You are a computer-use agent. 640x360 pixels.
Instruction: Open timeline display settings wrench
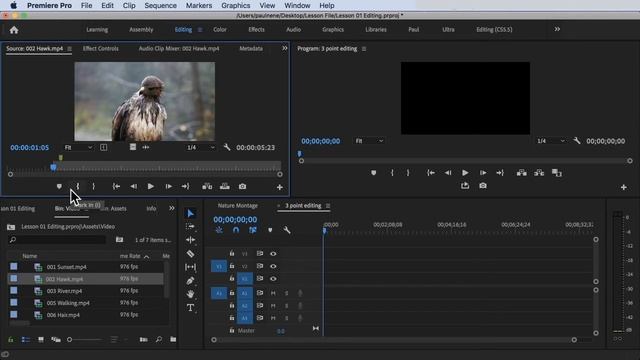point(287,230)
